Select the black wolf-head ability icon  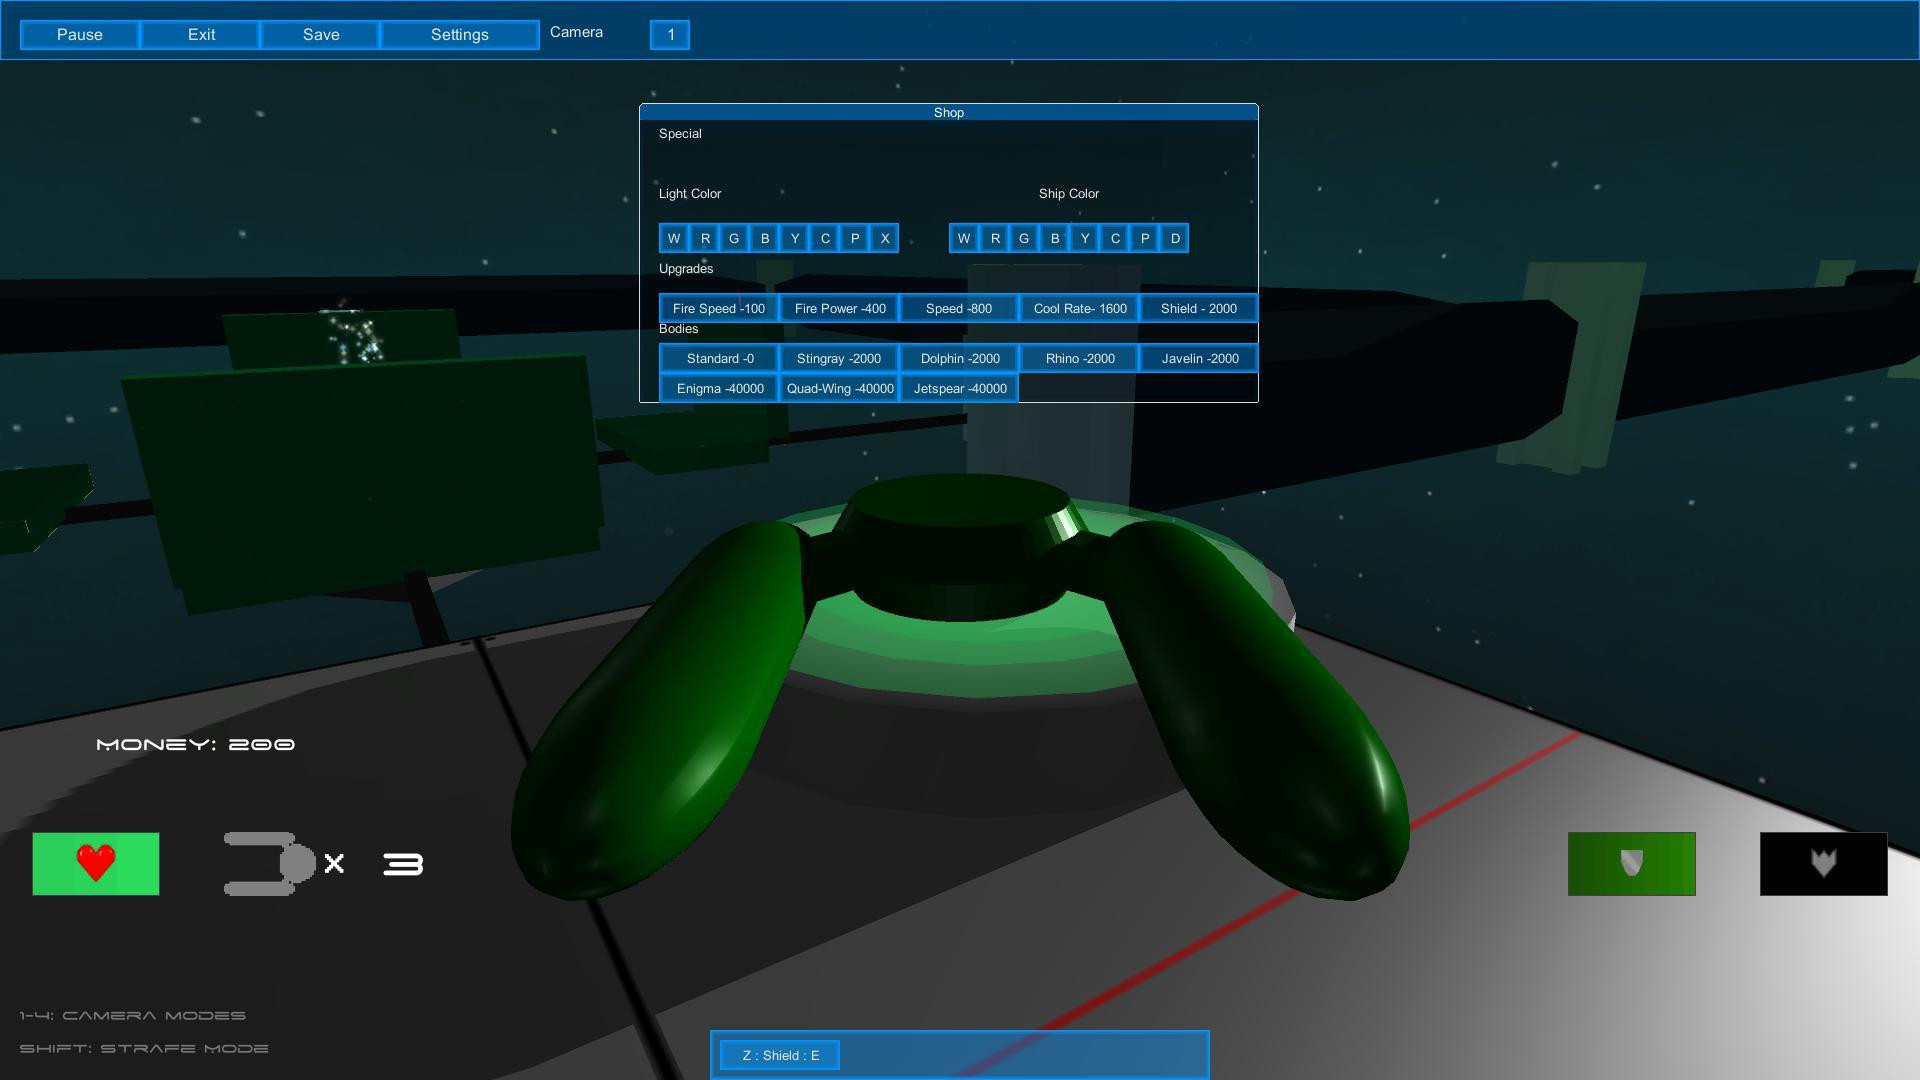click(1823, 863)
